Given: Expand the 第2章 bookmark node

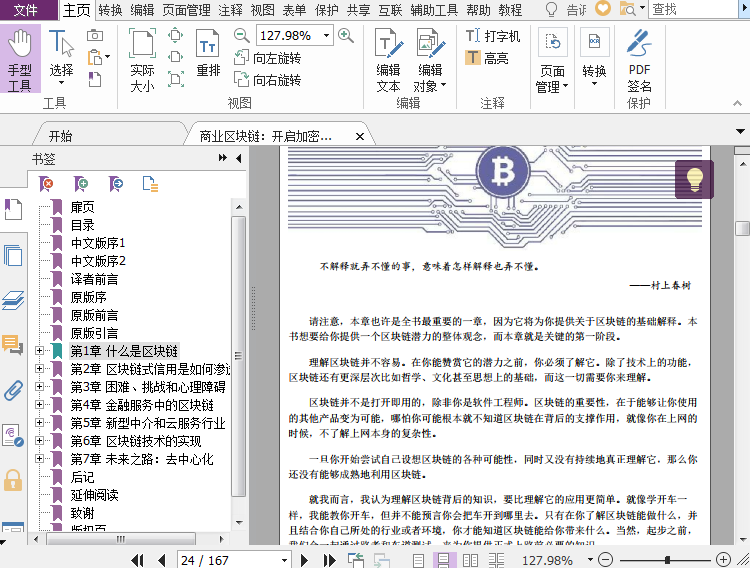Looking at the screenshot, I should (39, 368).
